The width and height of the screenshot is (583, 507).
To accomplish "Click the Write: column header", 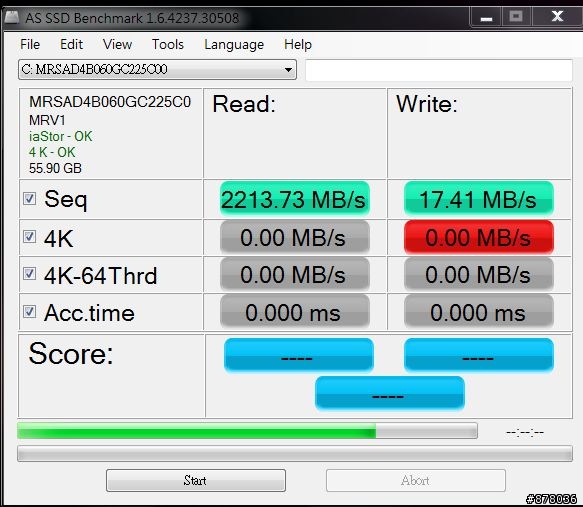I will (x=427, y=104).
